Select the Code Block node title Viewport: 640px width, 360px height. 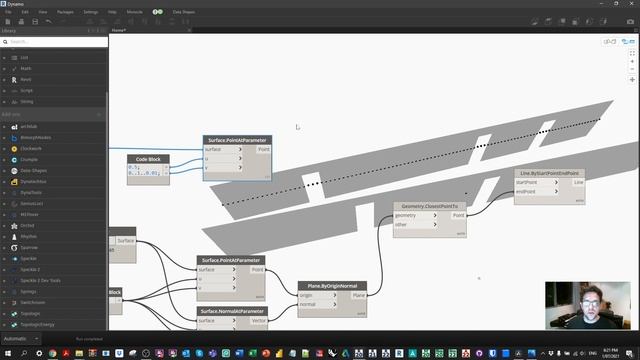click(x=148, y=159)
